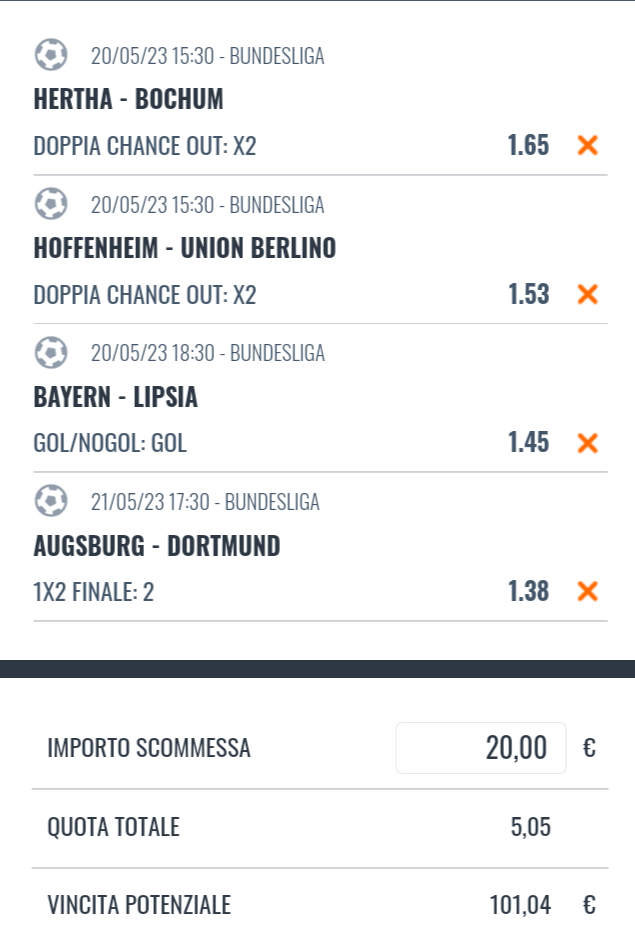The width and height of the screenshot is (635, 945).
Task: Click soccer ball icon for Bayern - Lipsia
Action: pyautogui.click(x=51, y=352)
